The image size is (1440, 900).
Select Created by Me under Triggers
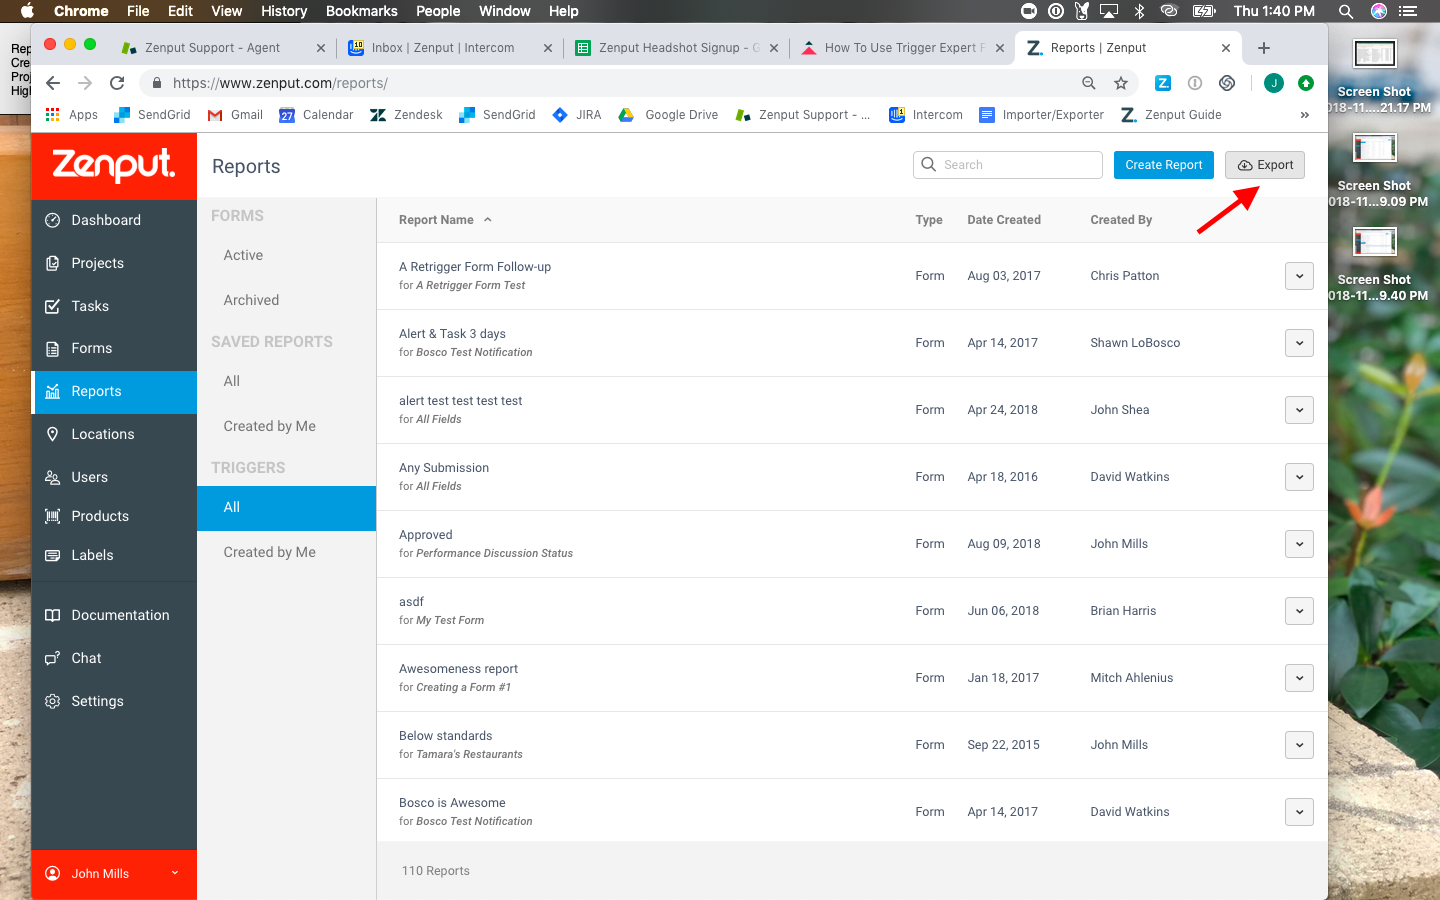(x=286, y=552)
